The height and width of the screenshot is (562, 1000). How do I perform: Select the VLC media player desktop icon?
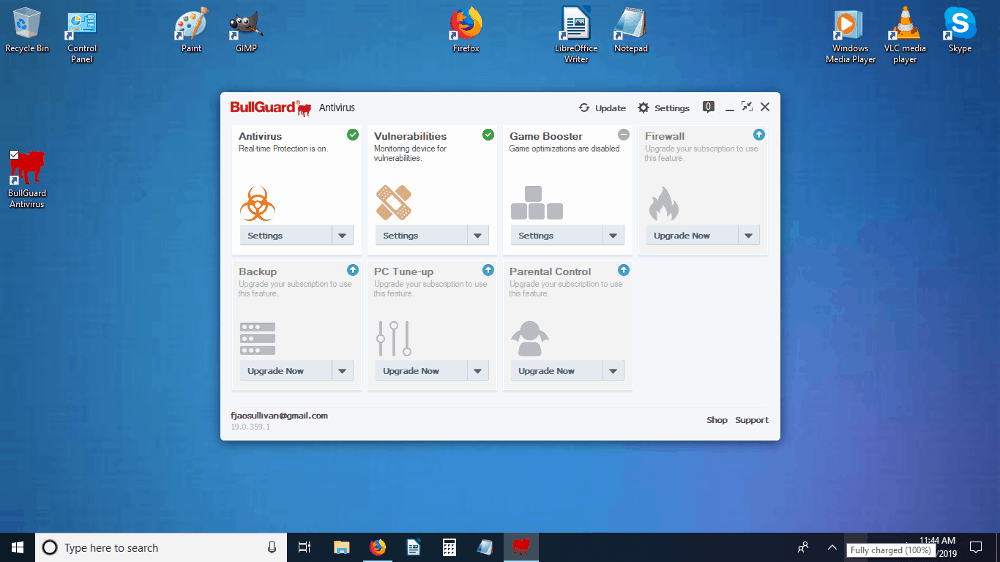(904, 35)
